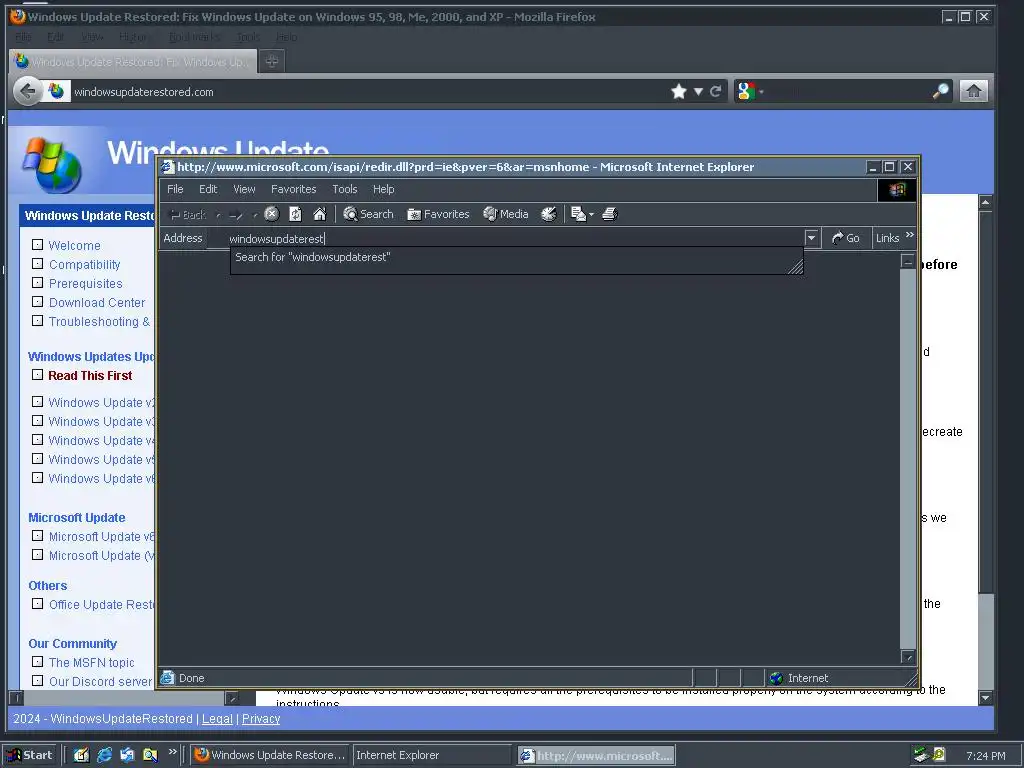Expand the Links toolbar chevron in IE

pyautogui.click(x=910, y=235)
